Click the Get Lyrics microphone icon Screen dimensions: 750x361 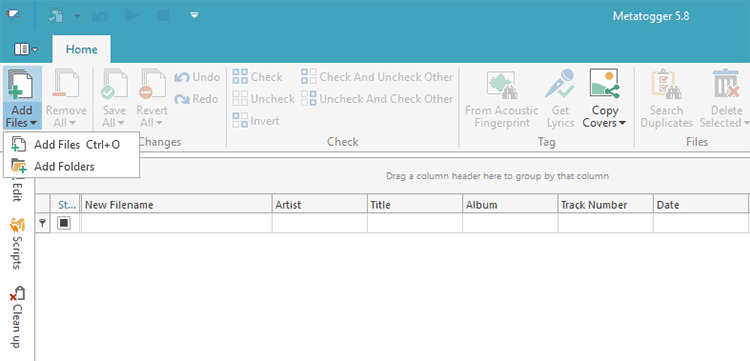click(560, 85)
